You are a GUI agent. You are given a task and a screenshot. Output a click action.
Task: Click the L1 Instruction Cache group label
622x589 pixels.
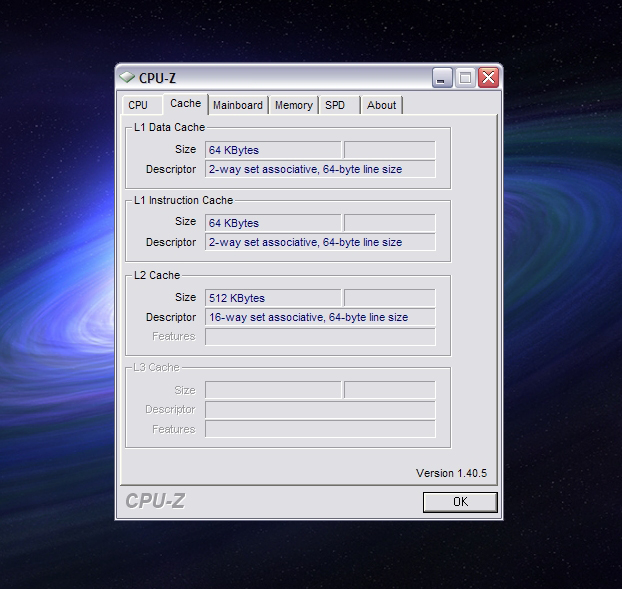183,200
